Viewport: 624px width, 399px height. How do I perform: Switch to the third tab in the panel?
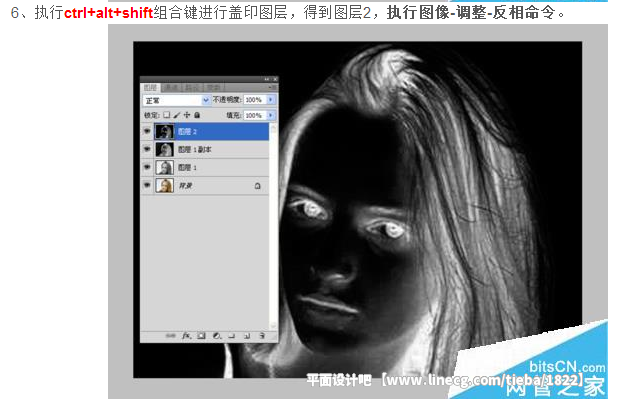193,88
